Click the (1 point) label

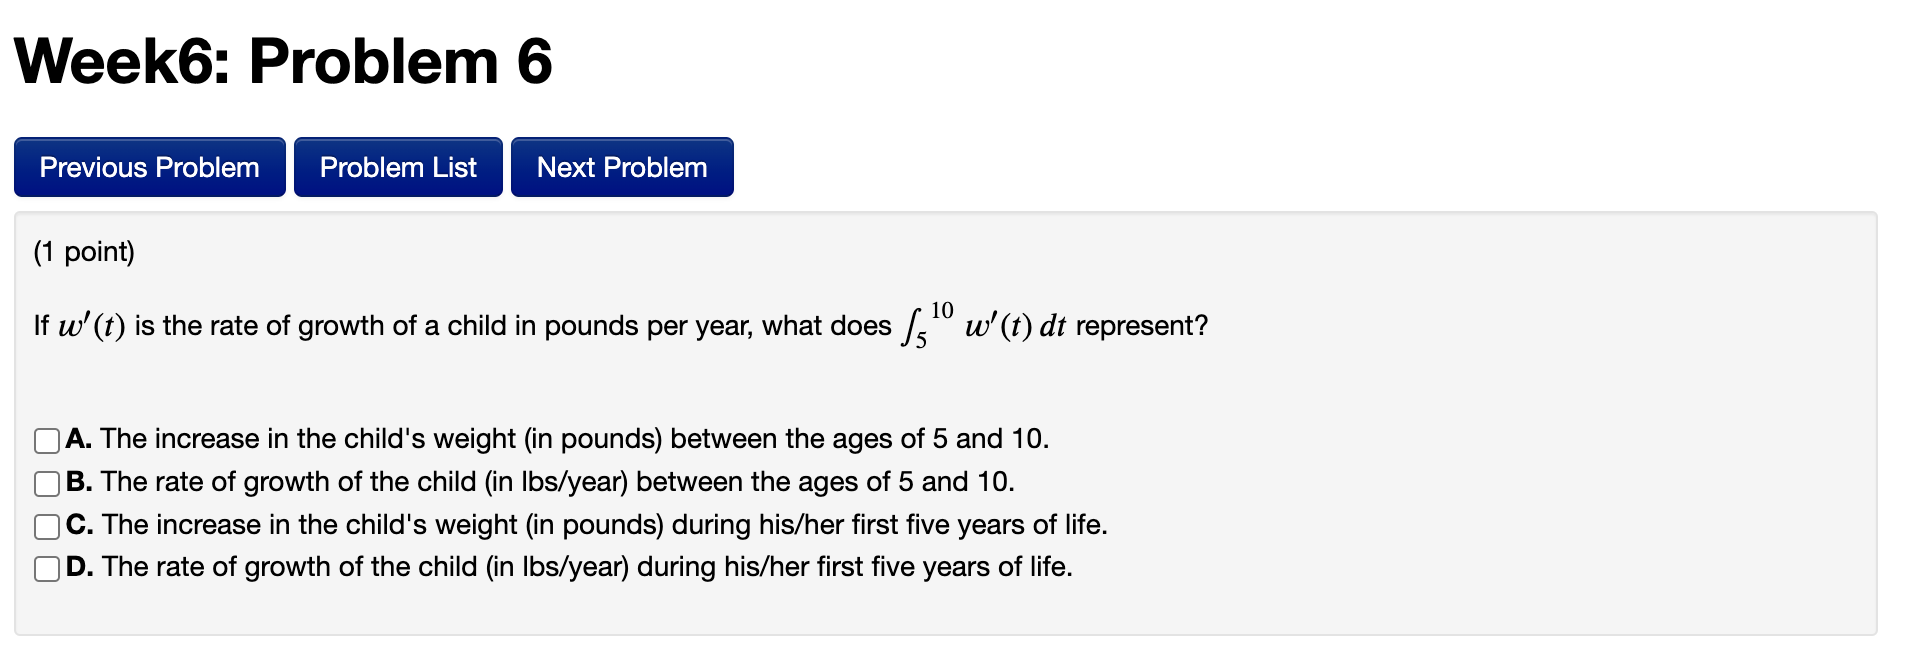83,252
